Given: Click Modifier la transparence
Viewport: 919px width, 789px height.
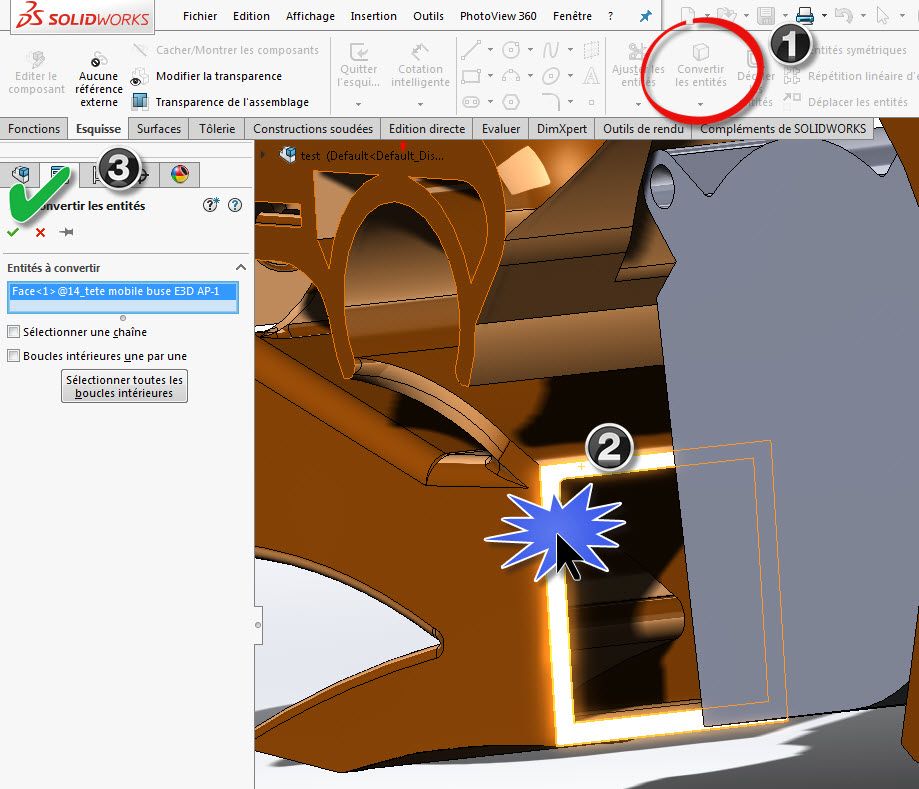Looking at the screenshot, I should [206, 76].
